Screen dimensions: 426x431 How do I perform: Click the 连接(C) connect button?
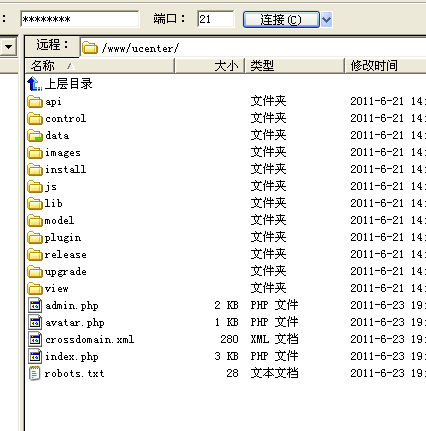pos(281,20)
